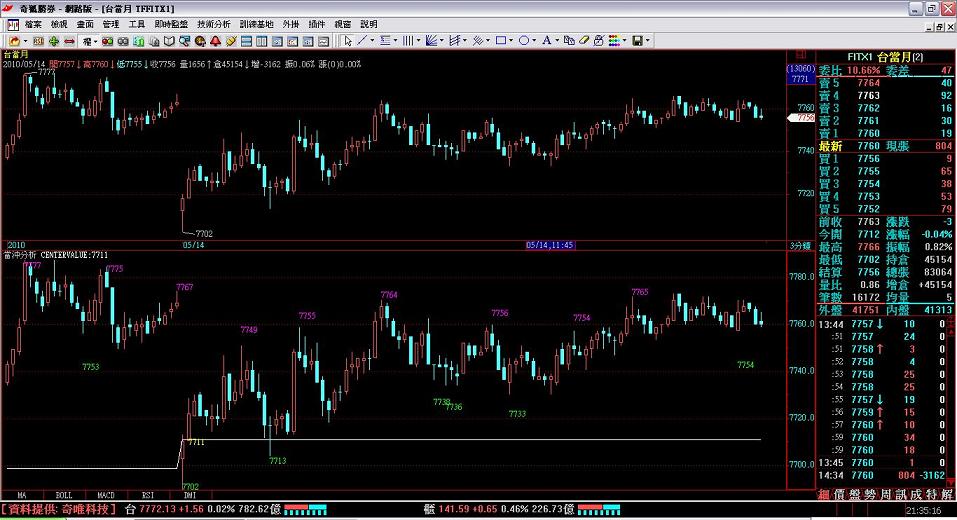Switch to the BOLL indicator tab
This screenshot has width=957, height=520.
(x=63, y=495)
